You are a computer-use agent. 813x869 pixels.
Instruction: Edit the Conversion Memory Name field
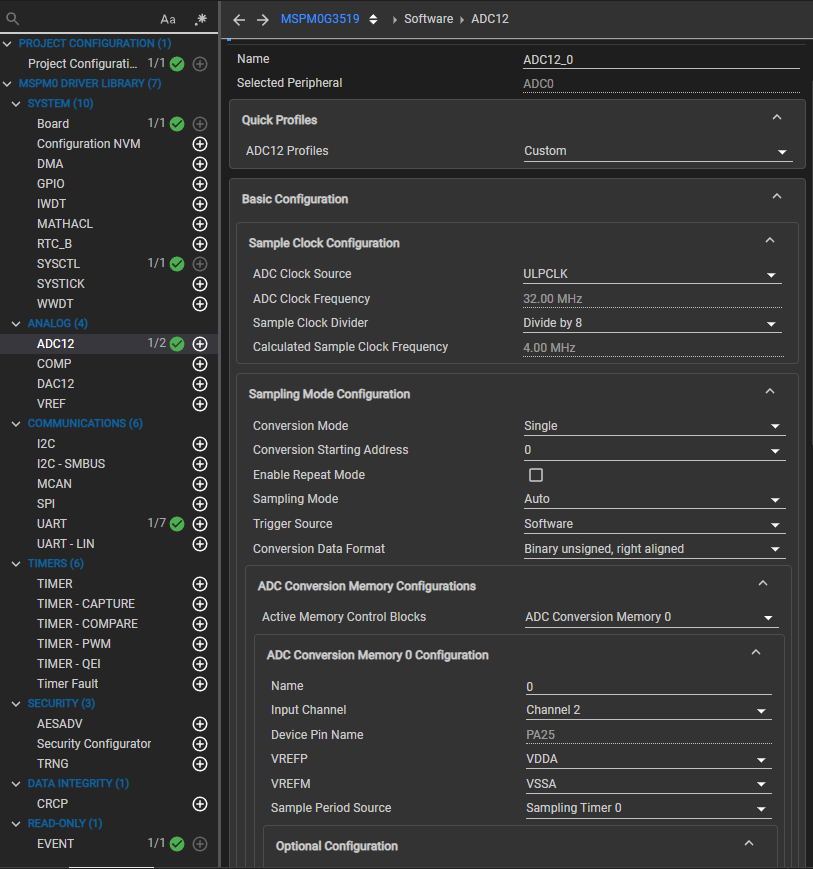[x=648, y=687]
